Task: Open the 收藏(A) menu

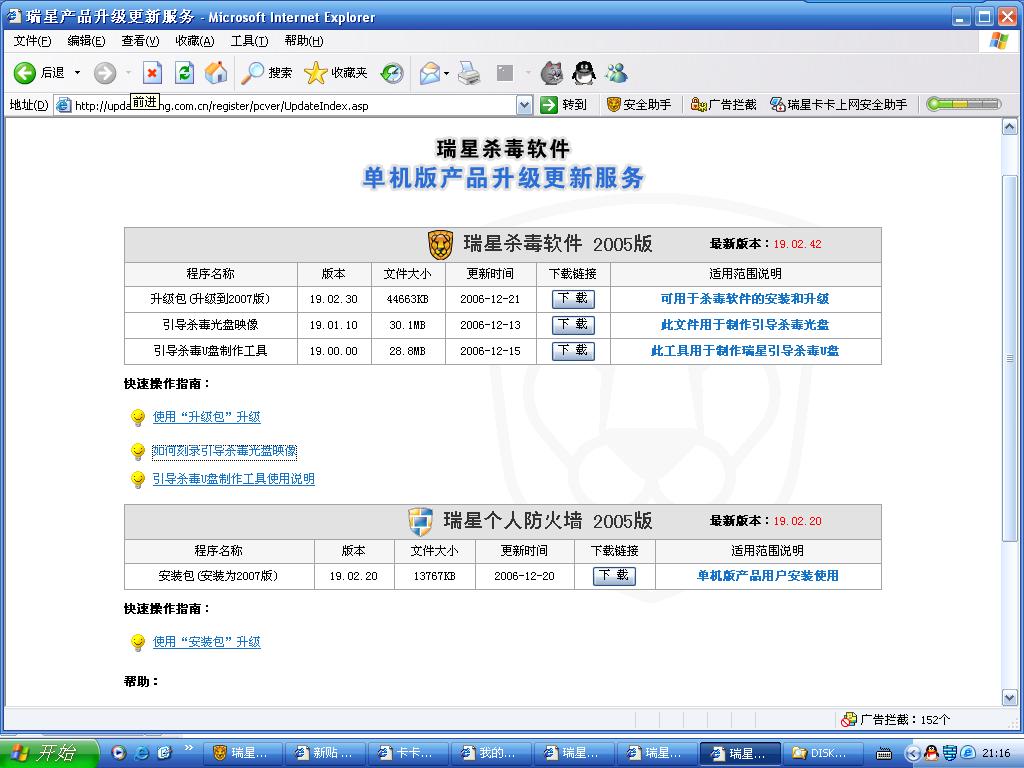Action: (x=195, y=40)
